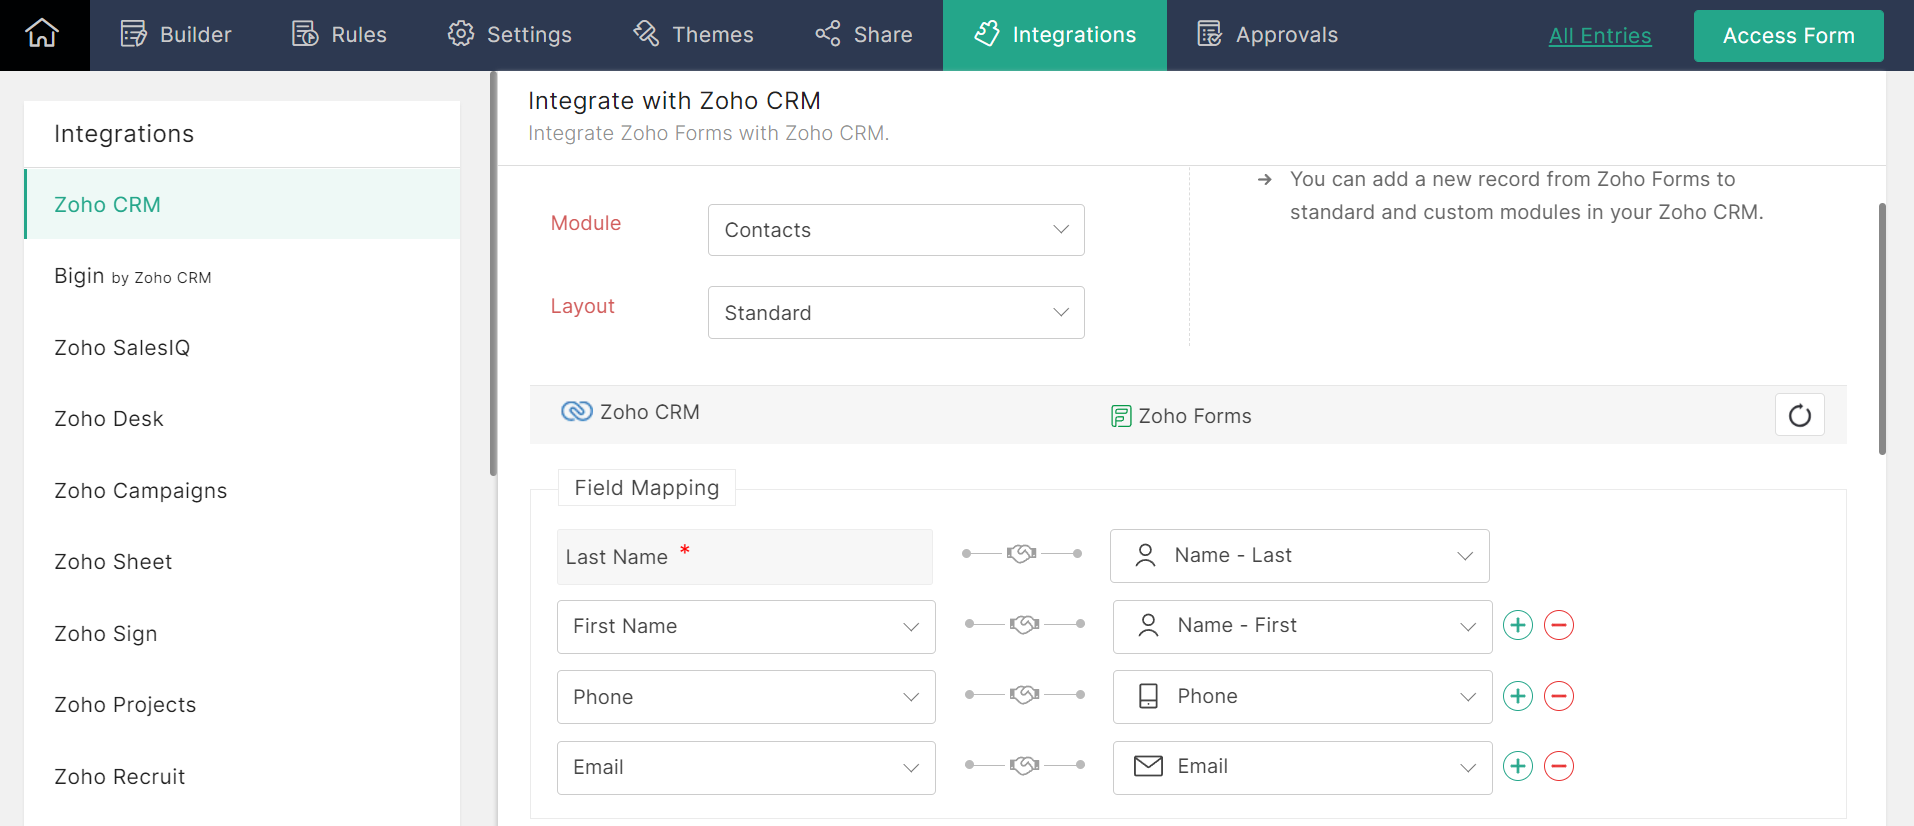Add a mapping row after Email
The height and width of the screenshot is (826, 1914).
coord(1518,766)
